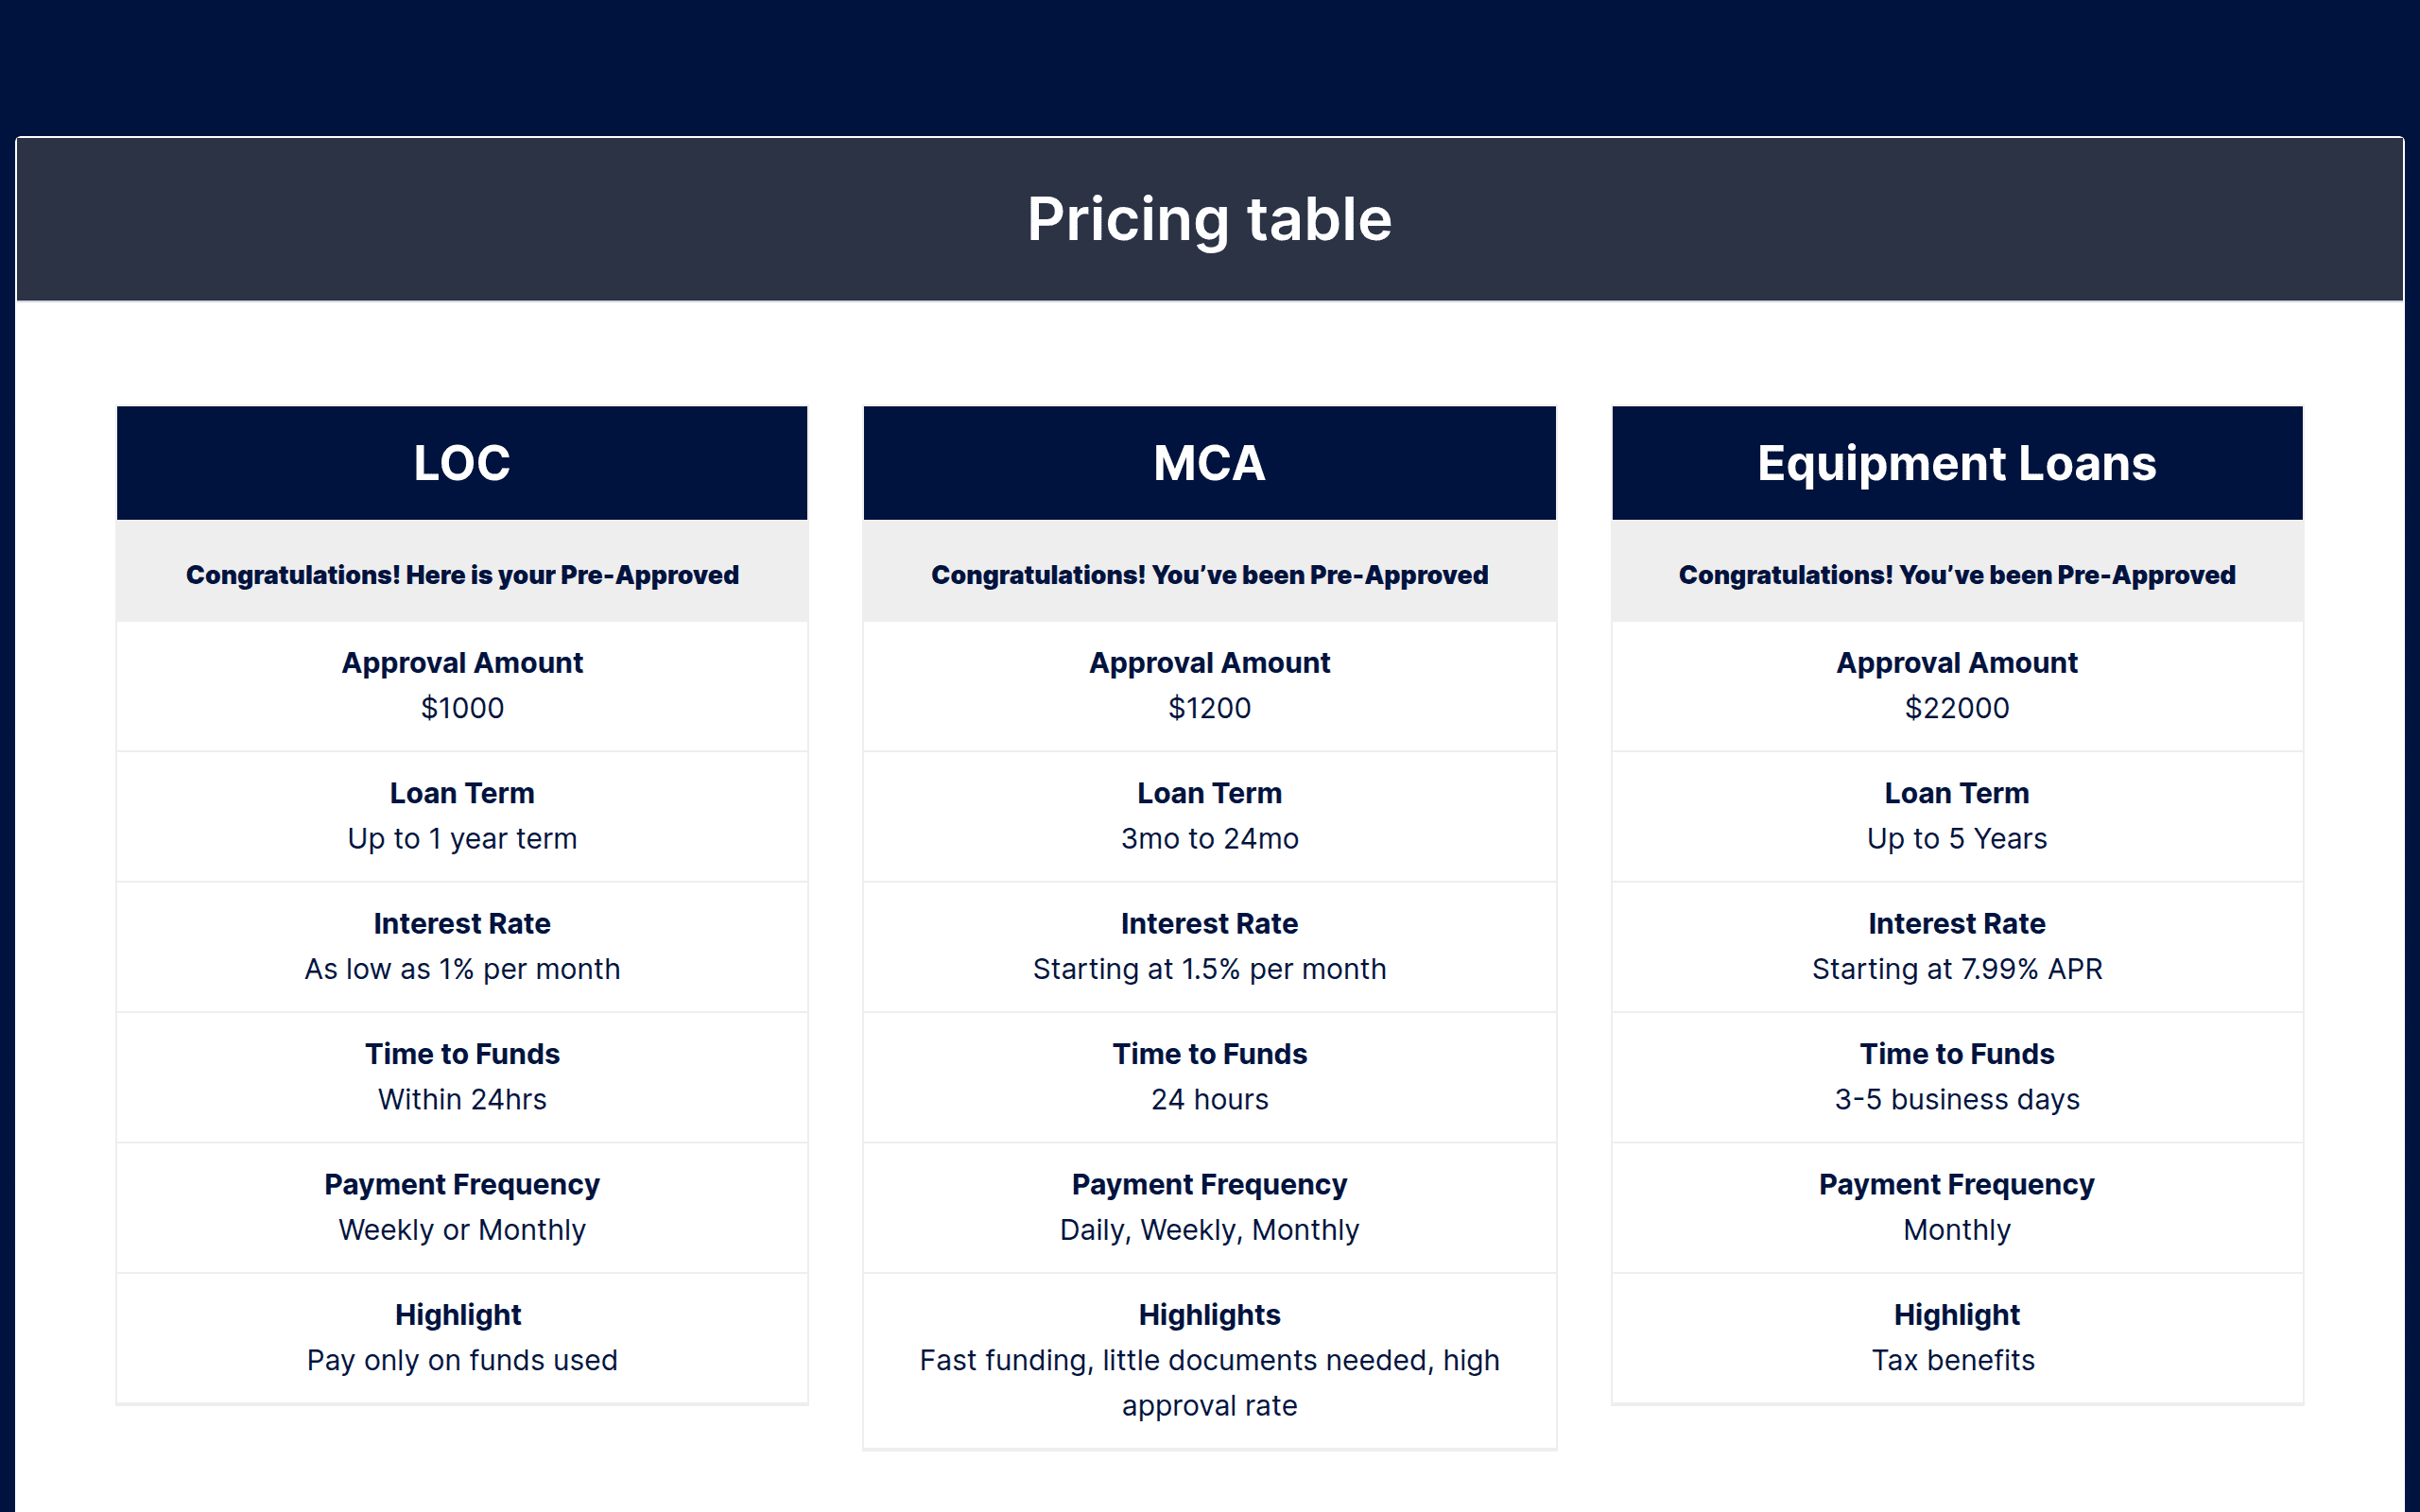Image resolution: width=2420 pixels, height=1512 pixels.
Task: Click 'Starting at 7.99% APR' rate
Action: click(x=1957, y=969)
